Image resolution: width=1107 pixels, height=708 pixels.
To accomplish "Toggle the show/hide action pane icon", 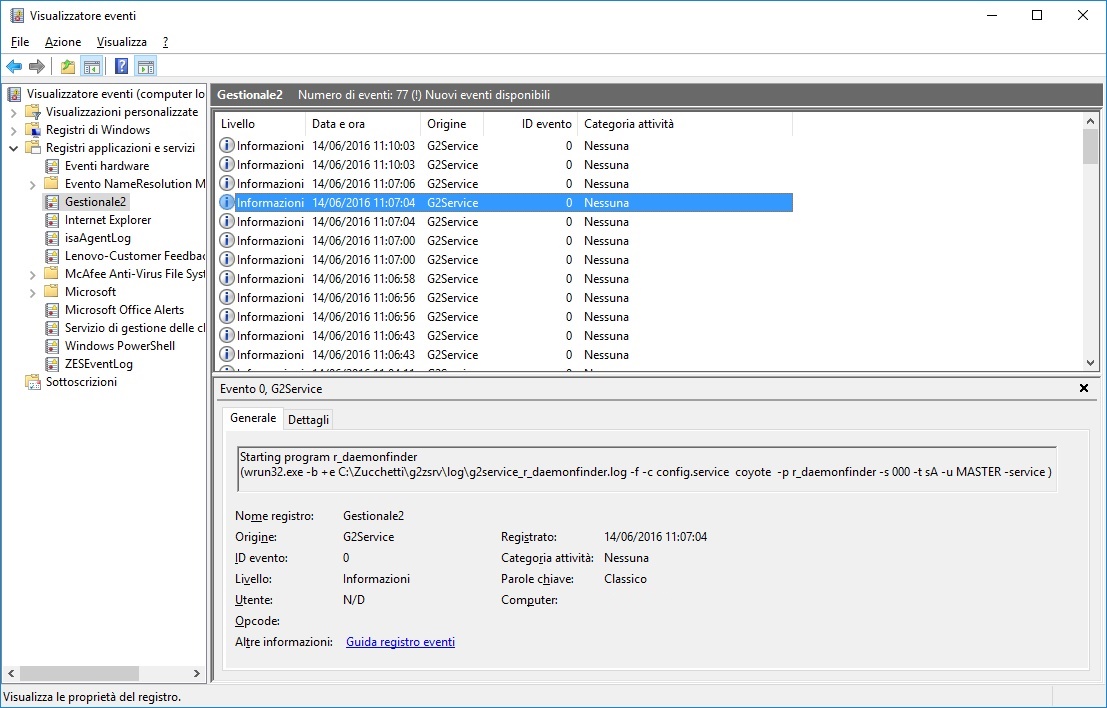I will pyautogui.click(x=145, y=66).
